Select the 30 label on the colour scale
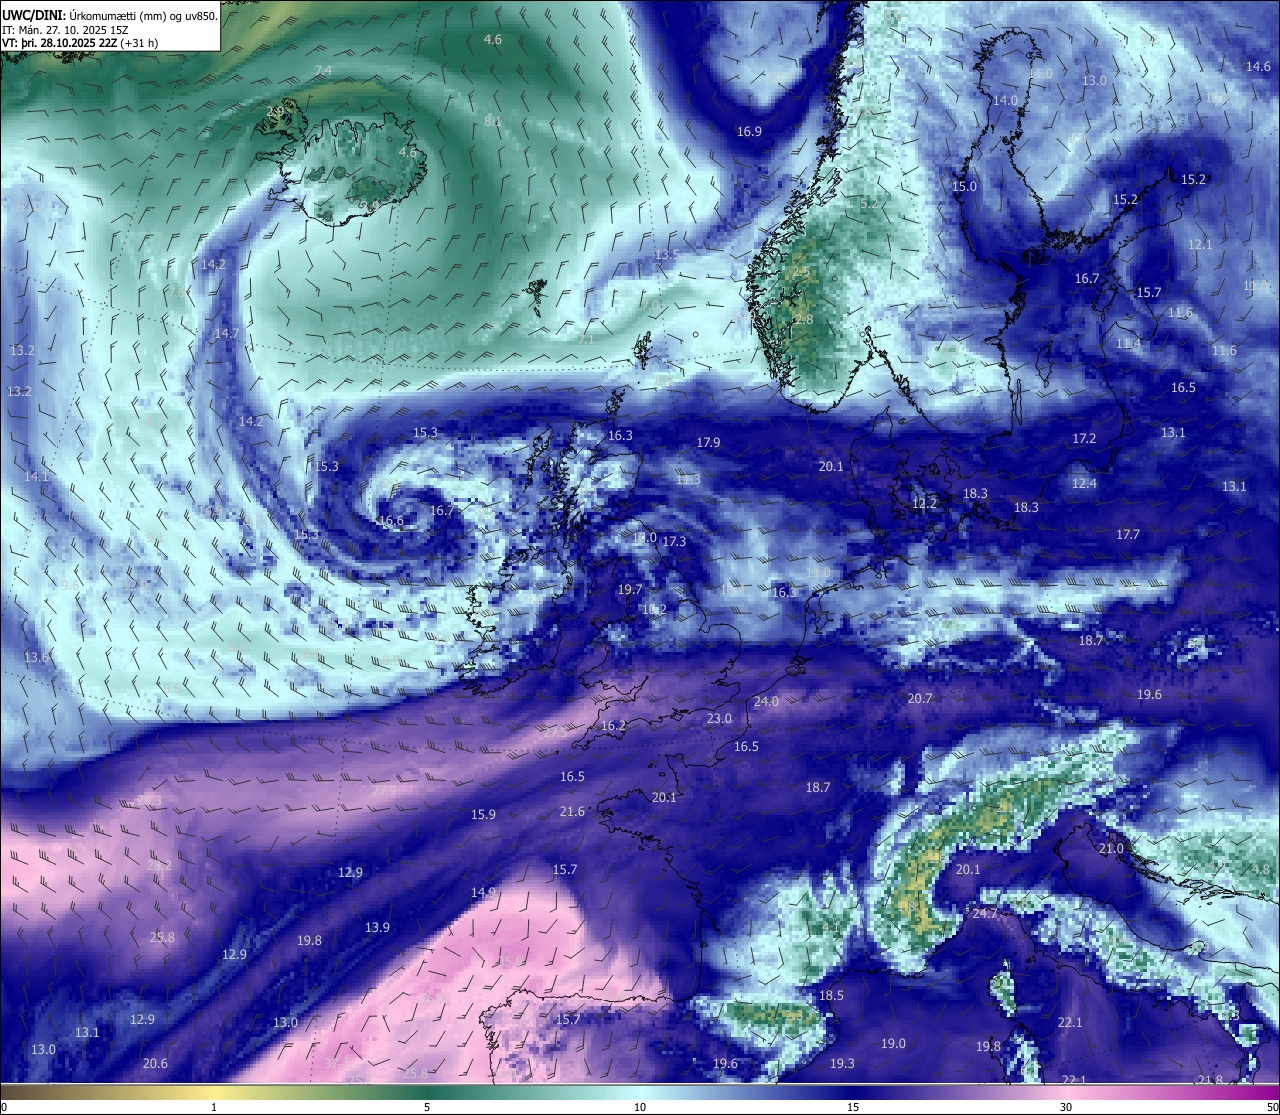 (1066, 1107)
